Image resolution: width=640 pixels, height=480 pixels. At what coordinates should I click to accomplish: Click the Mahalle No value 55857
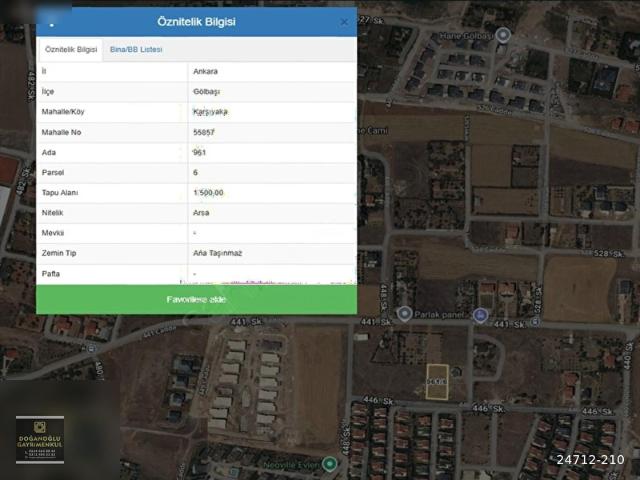(204, 132)
